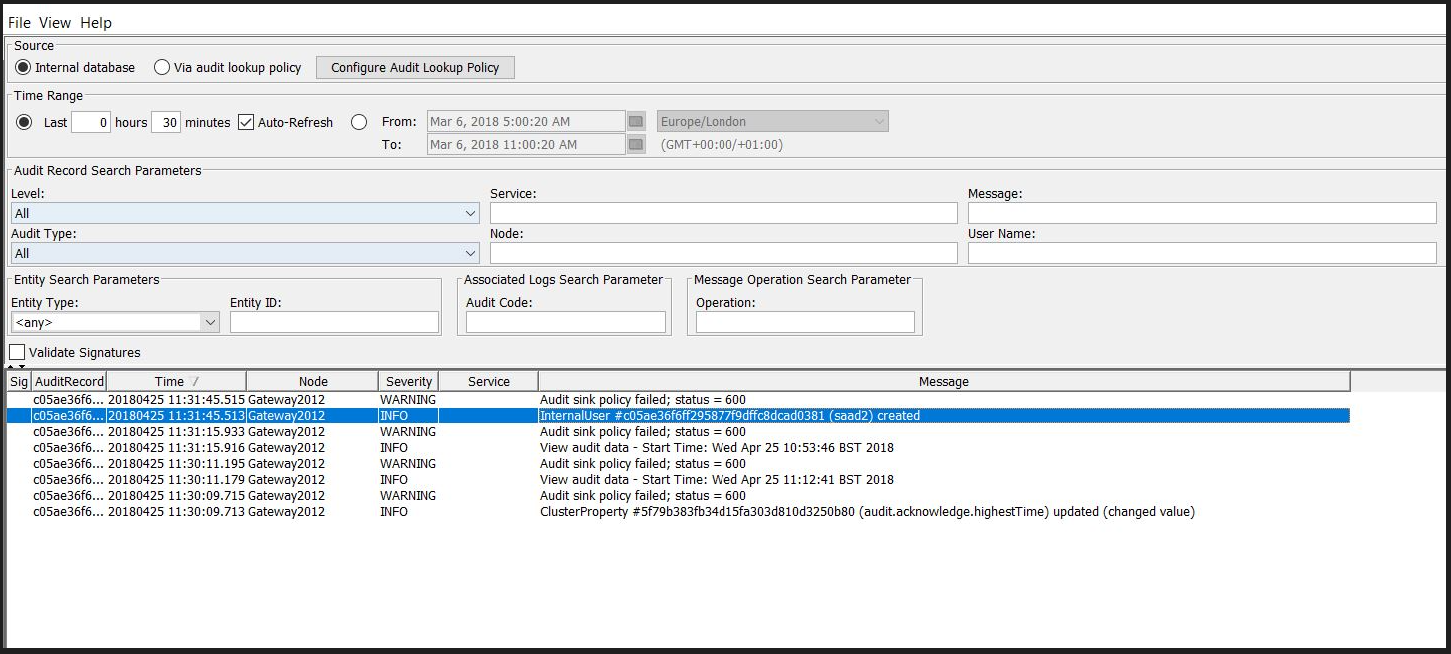Open the To date calendar picker icon

tap(636, 145)
